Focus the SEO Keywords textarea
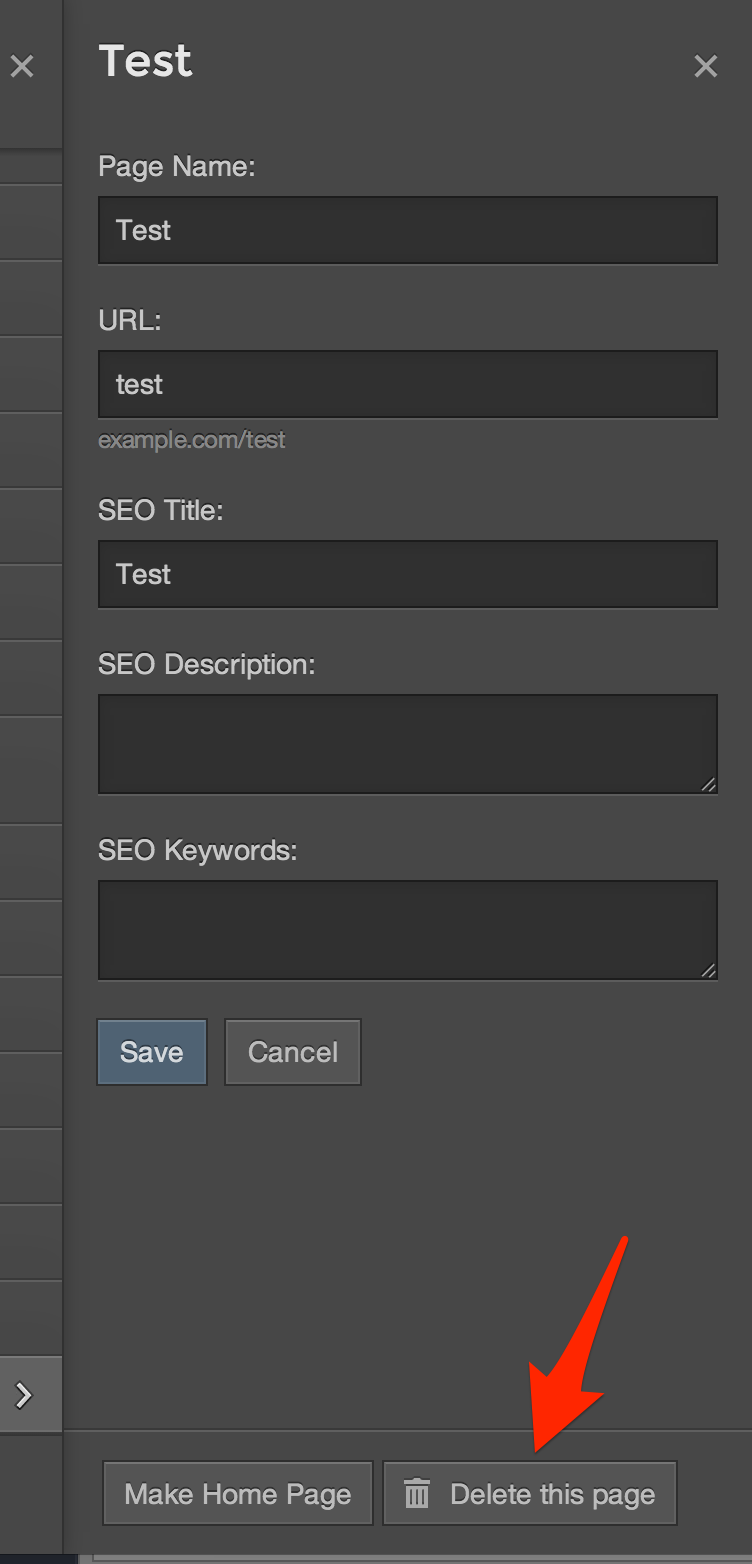752x1564 pixels. 407,930
